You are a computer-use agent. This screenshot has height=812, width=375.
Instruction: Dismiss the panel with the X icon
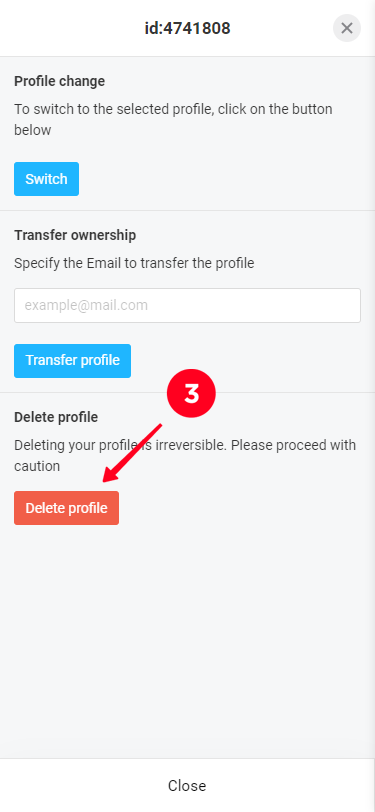point(347,28)
